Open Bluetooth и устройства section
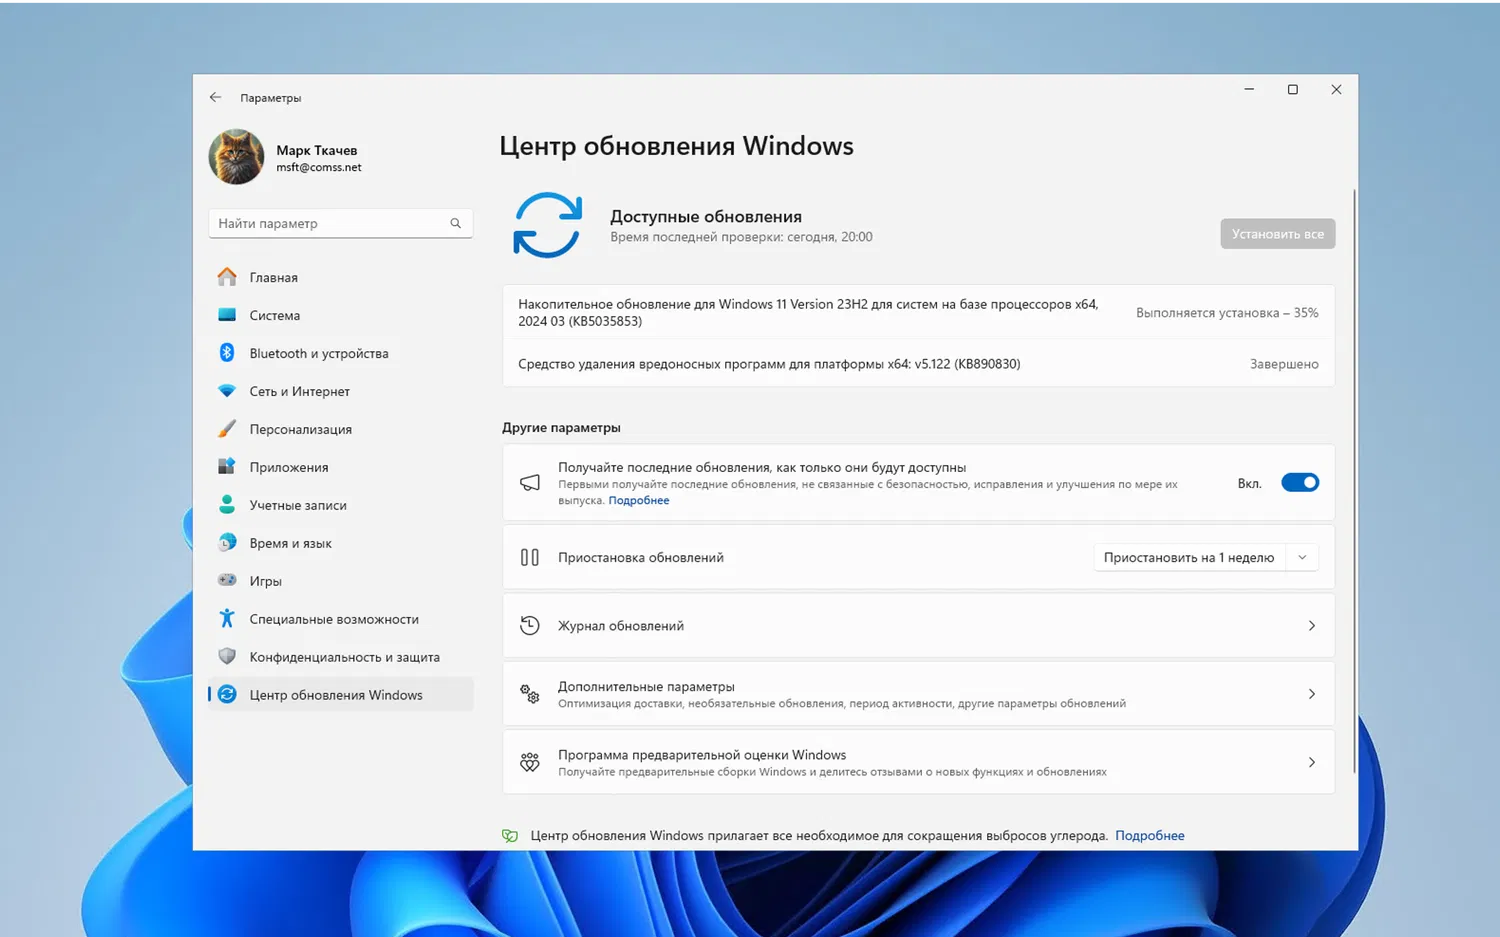The image size is (1500, 937). pos(340,353)
